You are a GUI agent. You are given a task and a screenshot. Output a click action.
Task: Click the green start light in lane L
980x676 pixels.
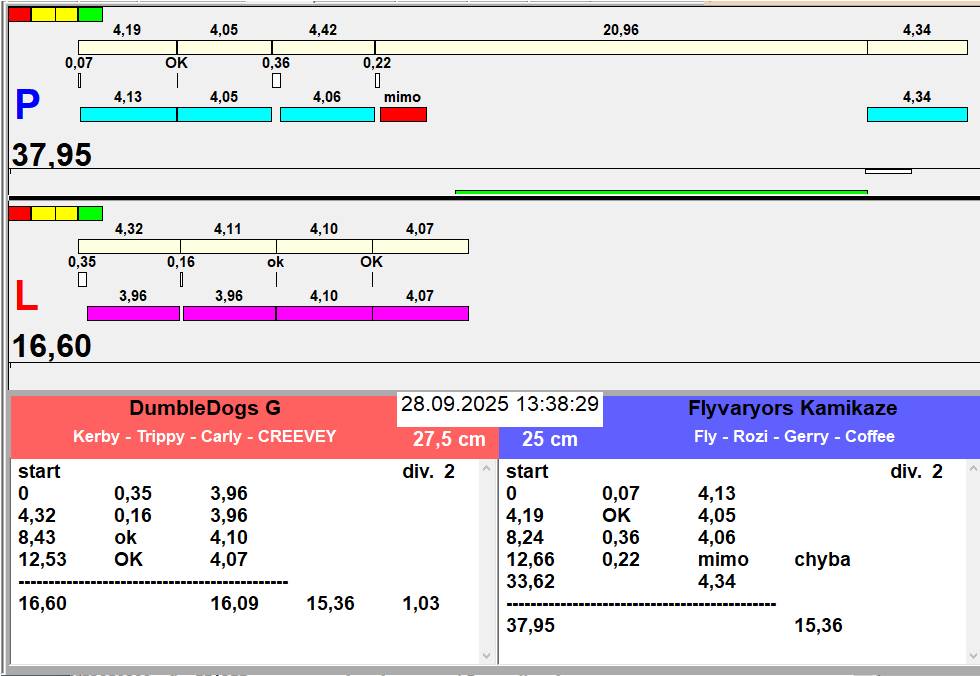91,213
